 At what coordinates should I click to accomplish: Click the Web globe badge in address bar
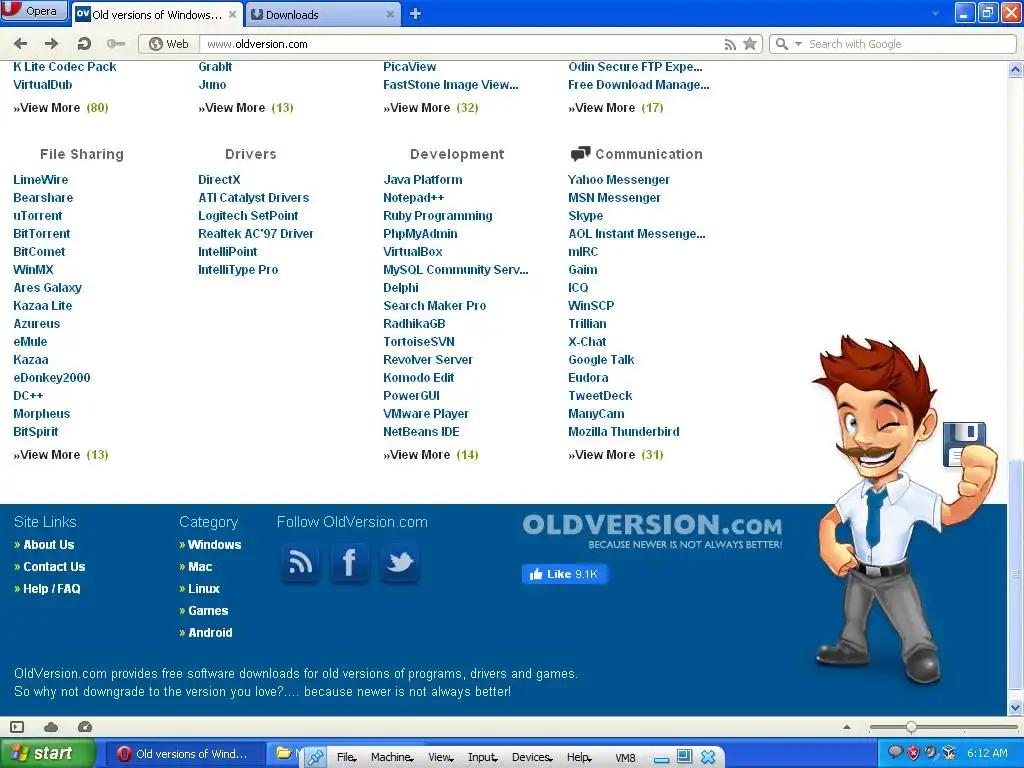tap(168, 44)
